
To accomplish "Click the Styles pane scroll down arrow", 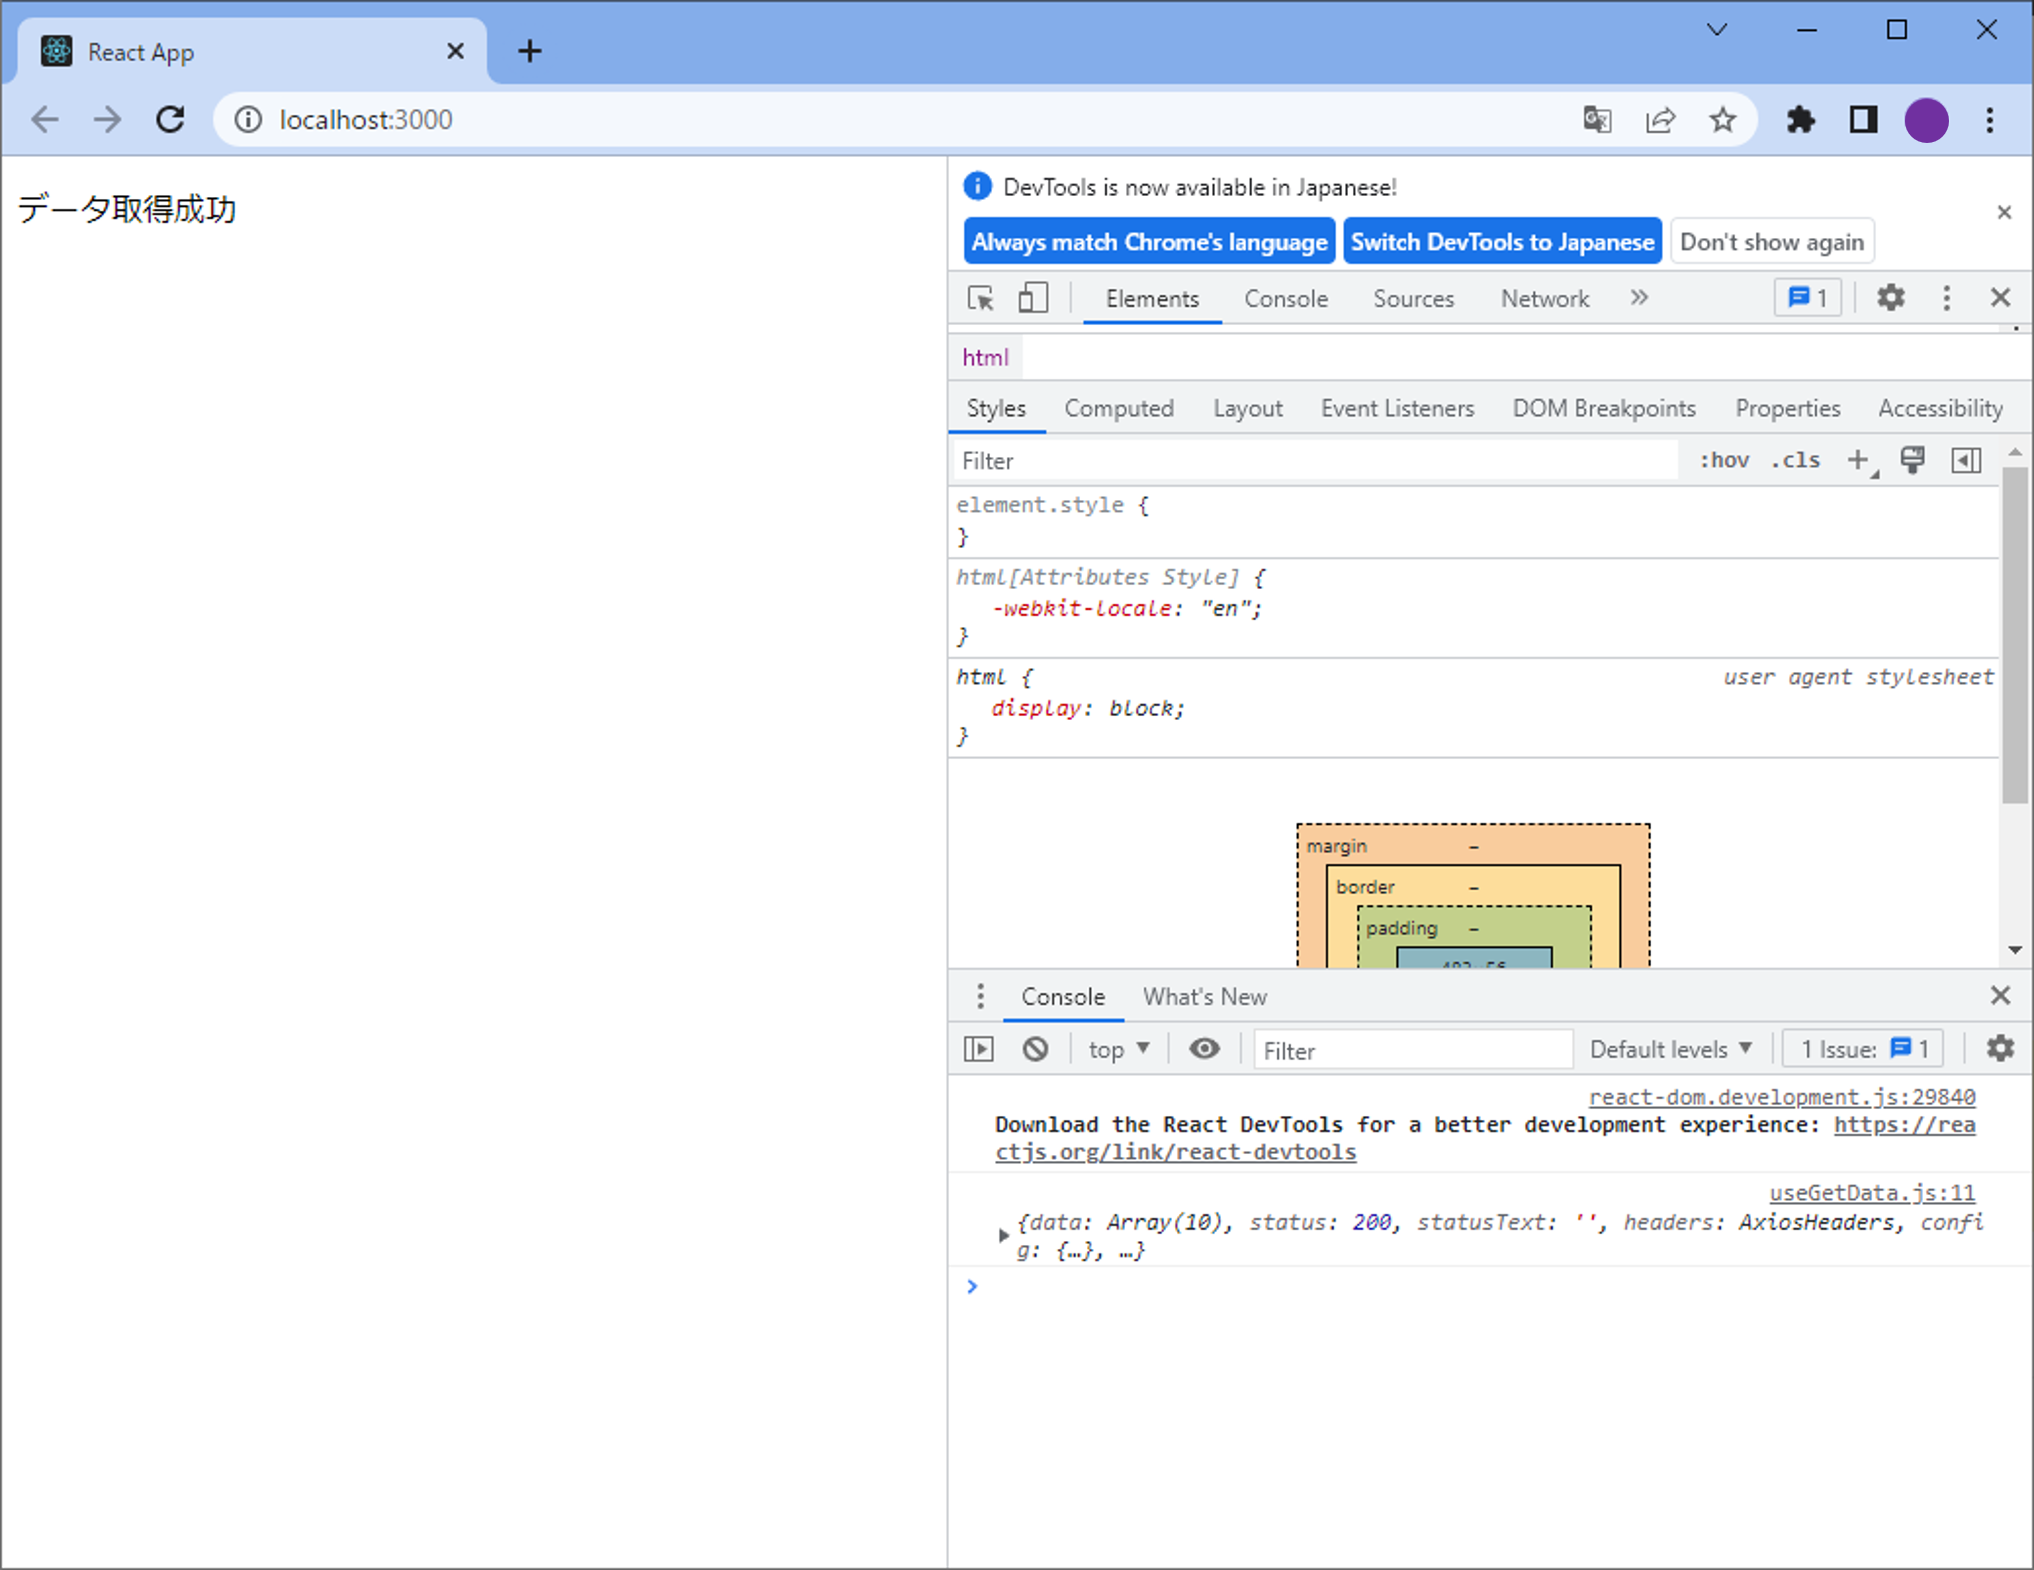I will click(x=2014, y=950).
